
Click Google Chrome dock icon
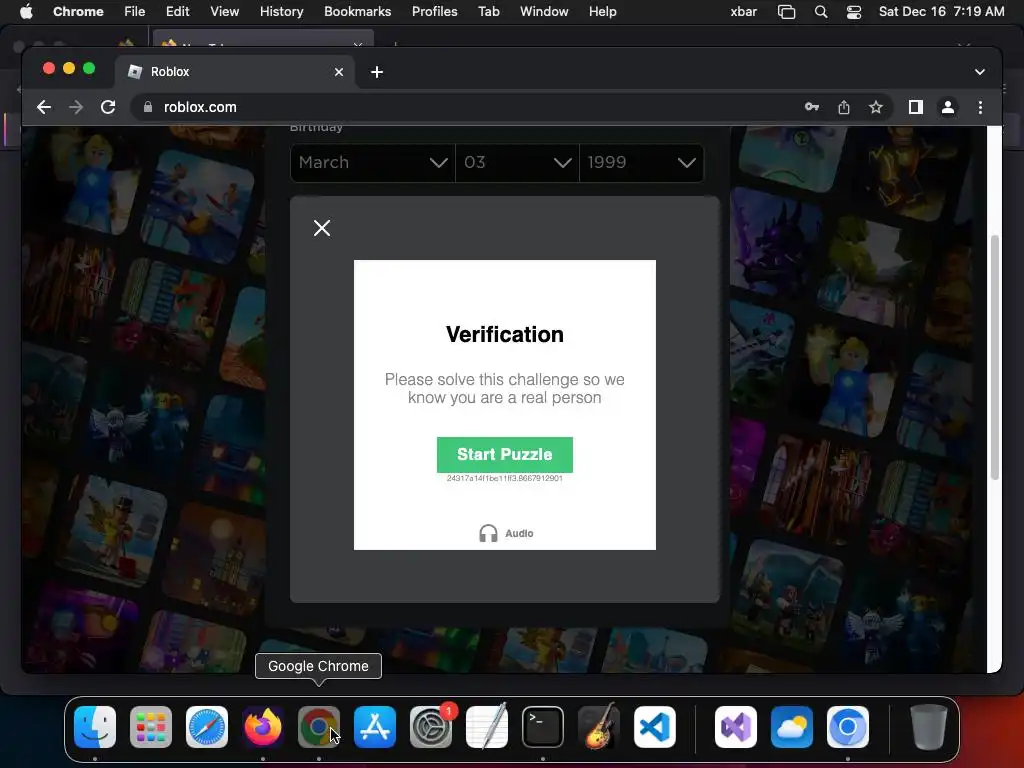tap(319, 727)
